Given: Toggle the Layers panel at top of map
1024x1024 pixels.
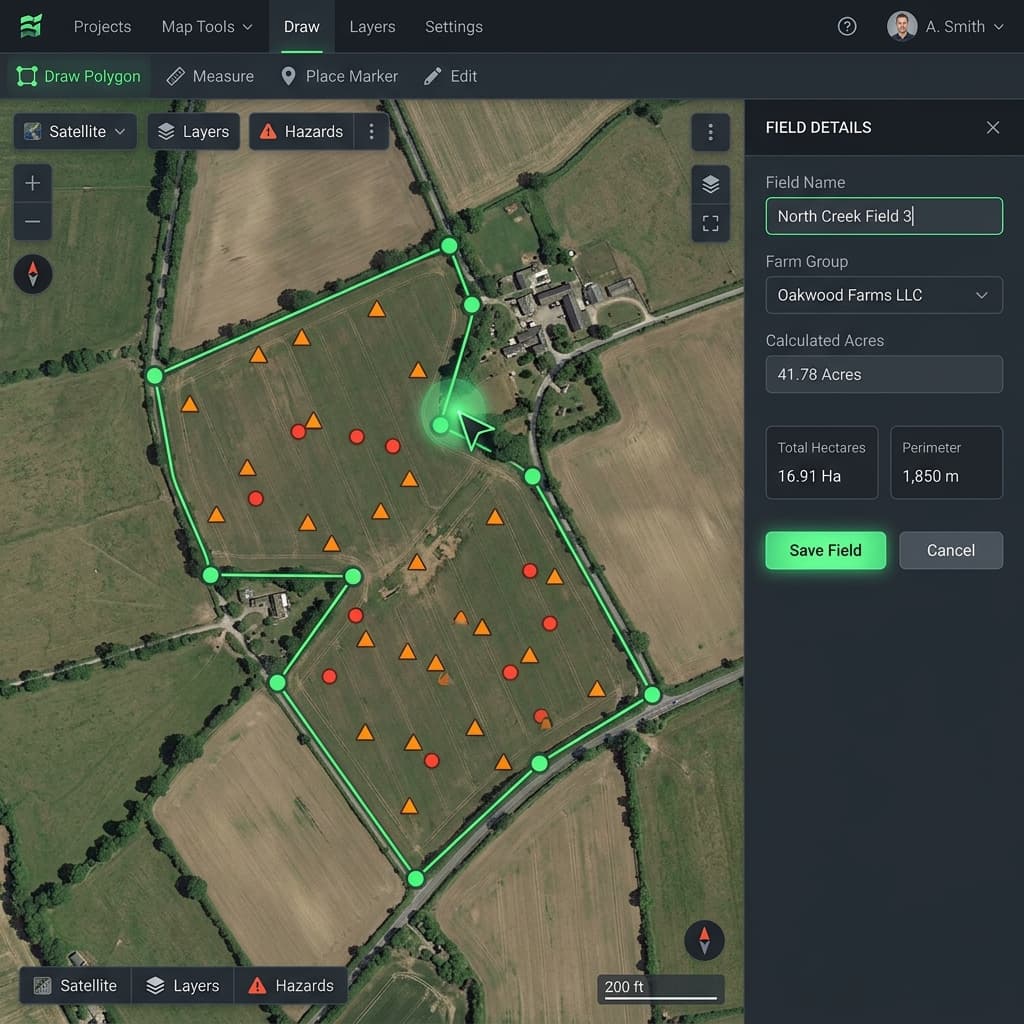Looking at the screenshot, I should [x=193, y=131].
